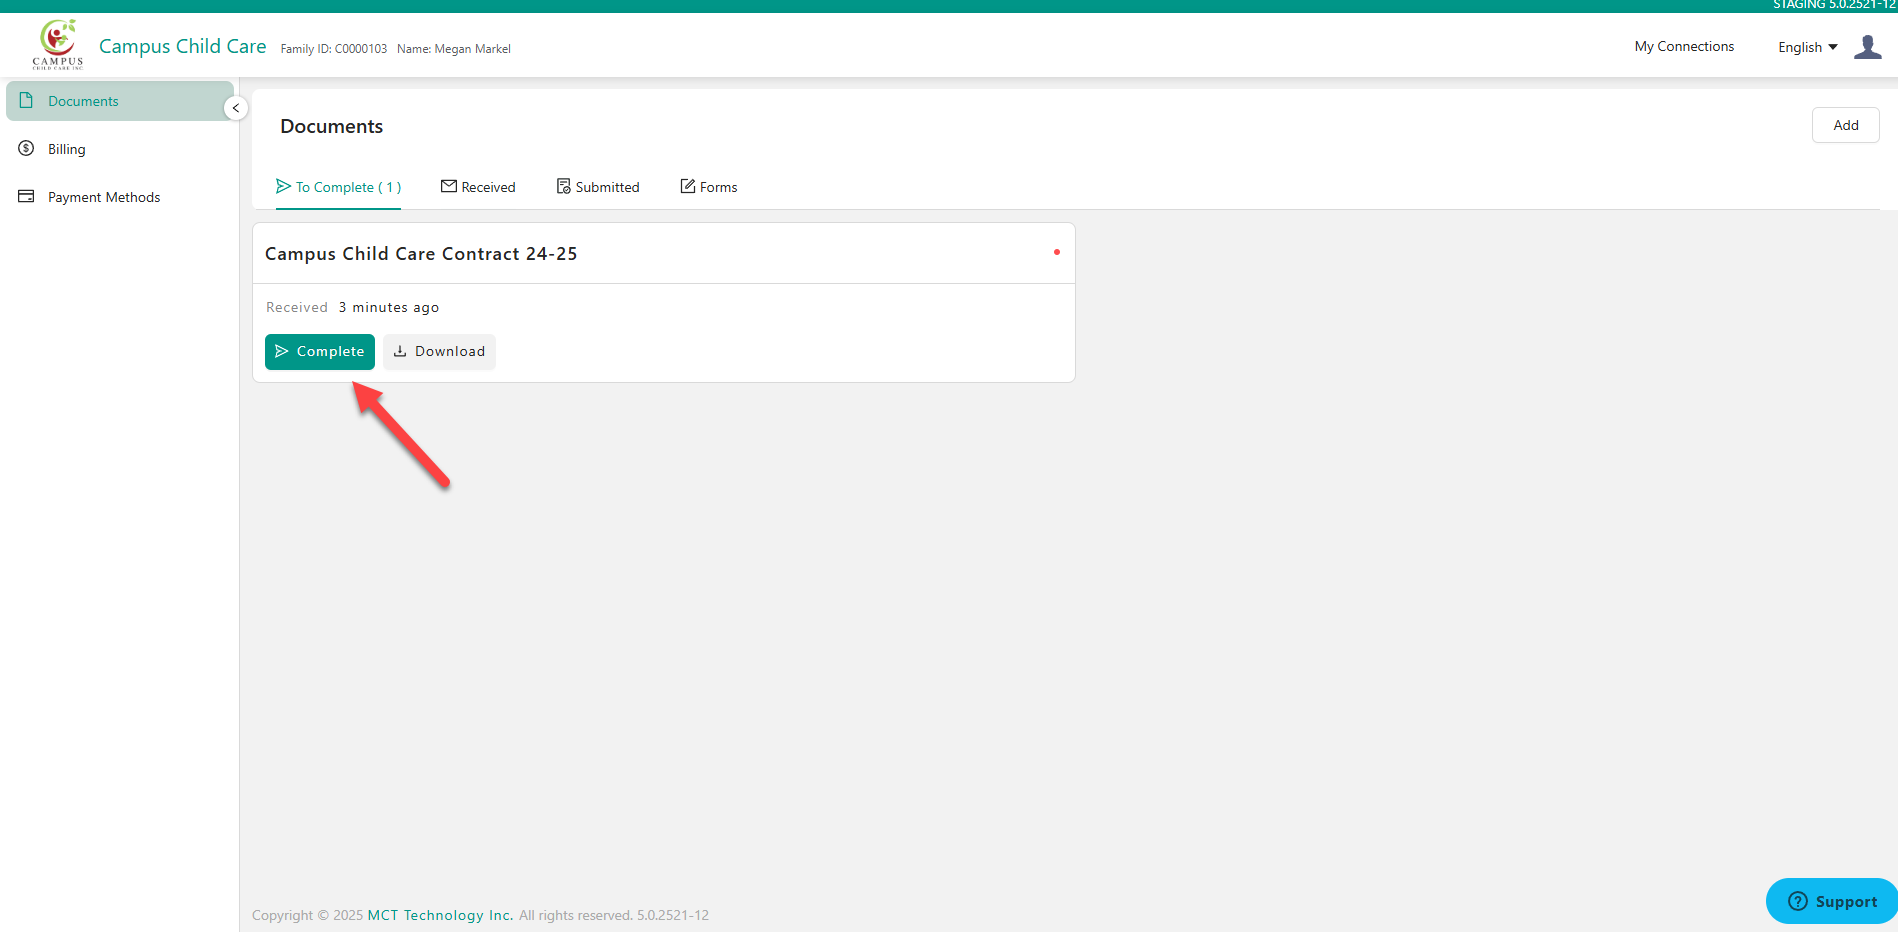The height and width of the screenshot is (932, 1898).
Task: Open the user profile avatar icon
Action: tap(1867, 47)
